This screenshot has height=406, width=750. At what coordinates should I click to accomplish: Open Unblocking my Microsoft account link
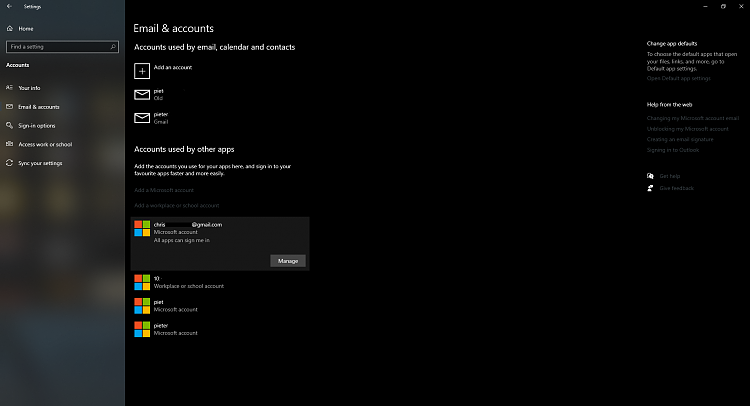tap(687, 129)
